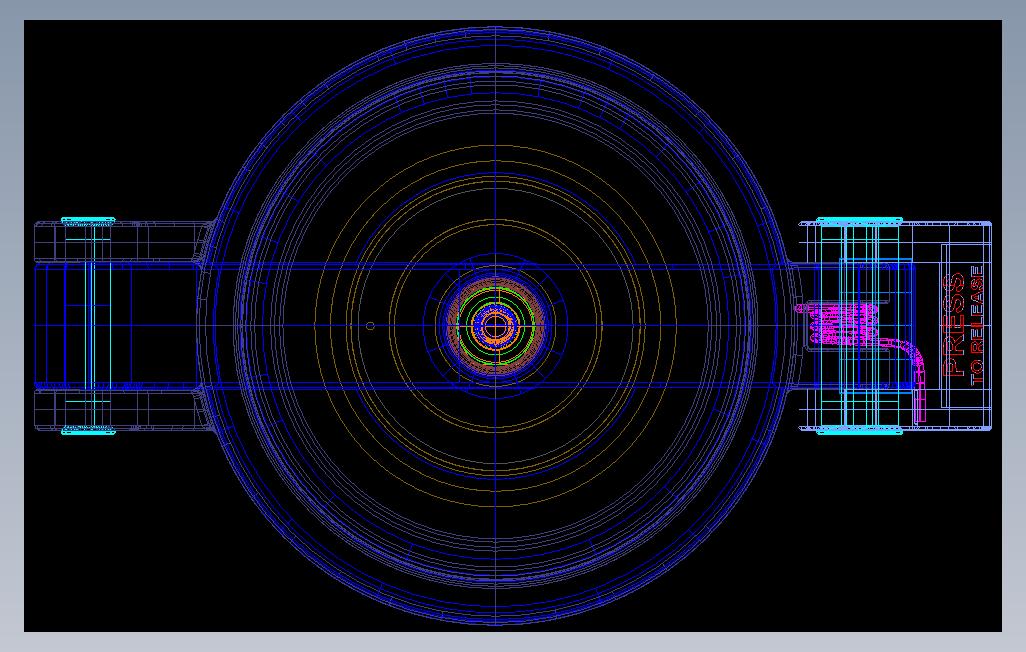1026x652 pixels.
Task: Select the innermost red circle at center
Action: click(487, 326)
